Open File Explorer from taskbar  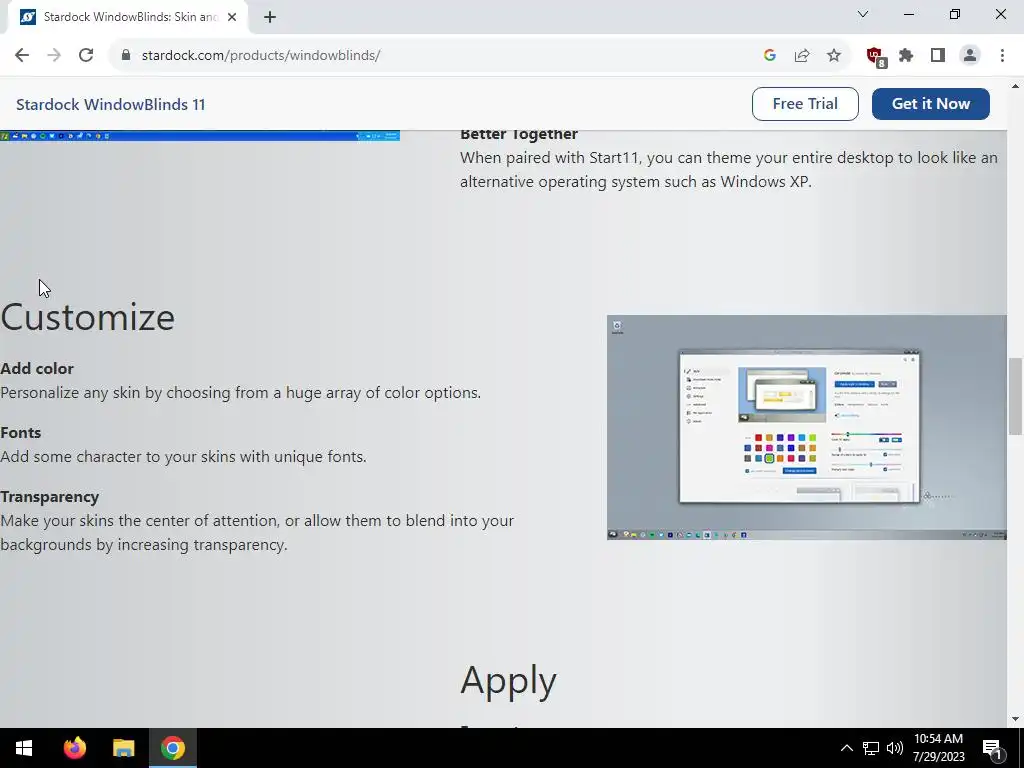coord(123,748)
